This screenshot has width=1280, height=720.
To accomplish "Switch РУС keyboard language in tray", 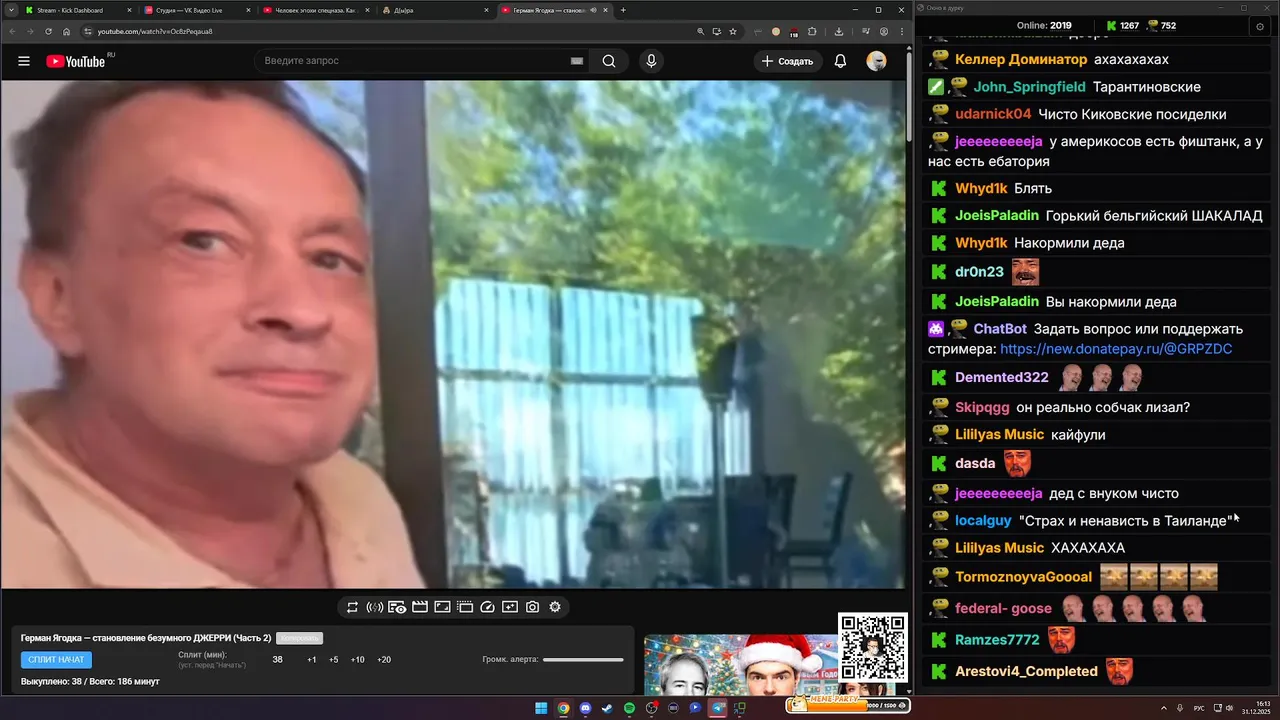I will pos(1199,708).
